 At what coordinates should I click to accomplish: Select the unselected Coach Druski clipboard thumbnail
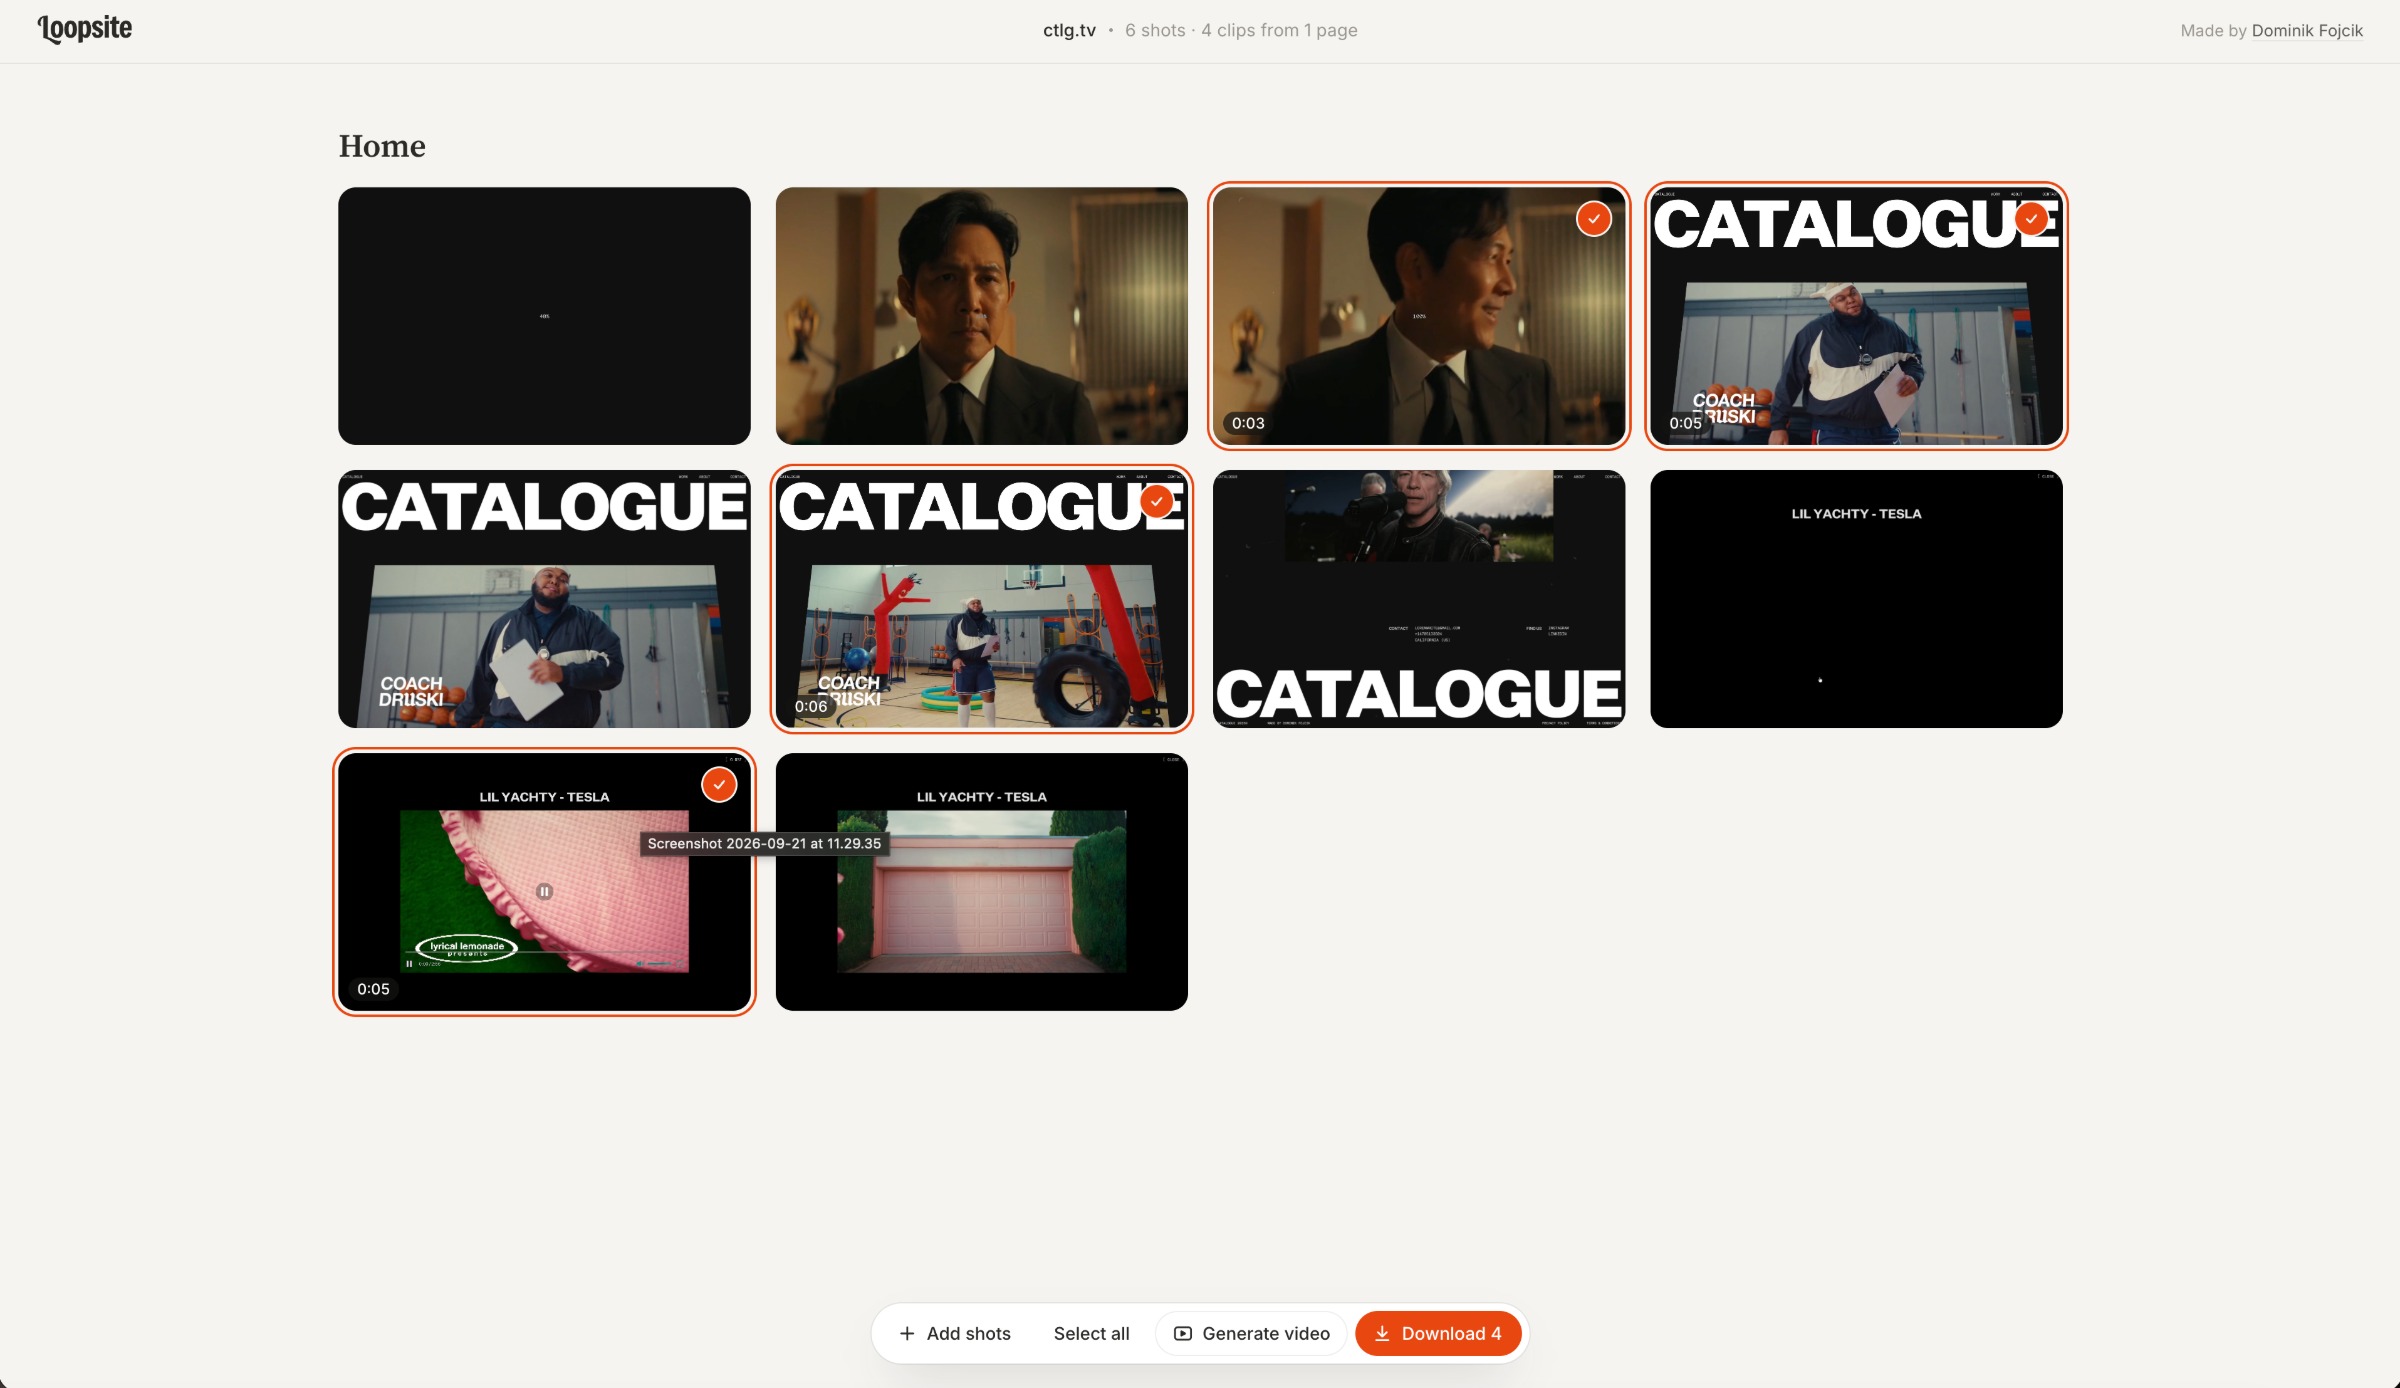(544, 599)
